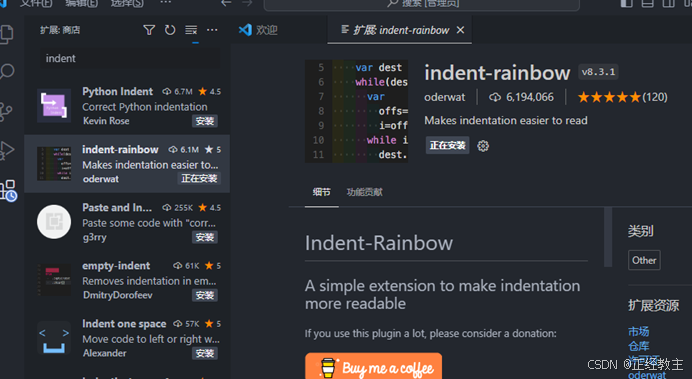Filter extensions with the funnel icon
This screenshot has height=379, width=692.
pos(149,30)
